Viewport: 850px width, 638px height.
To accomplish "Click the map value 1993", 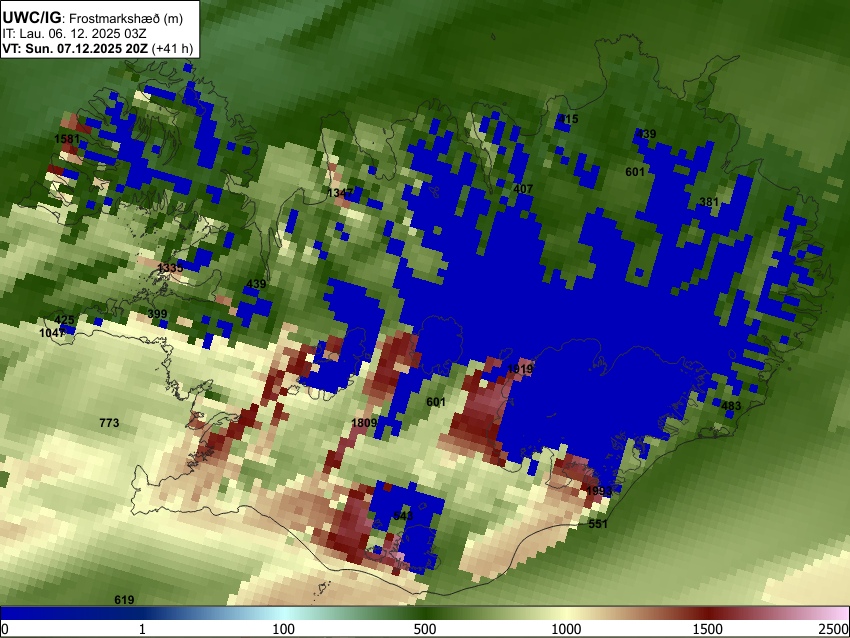I will click(599, 491).
